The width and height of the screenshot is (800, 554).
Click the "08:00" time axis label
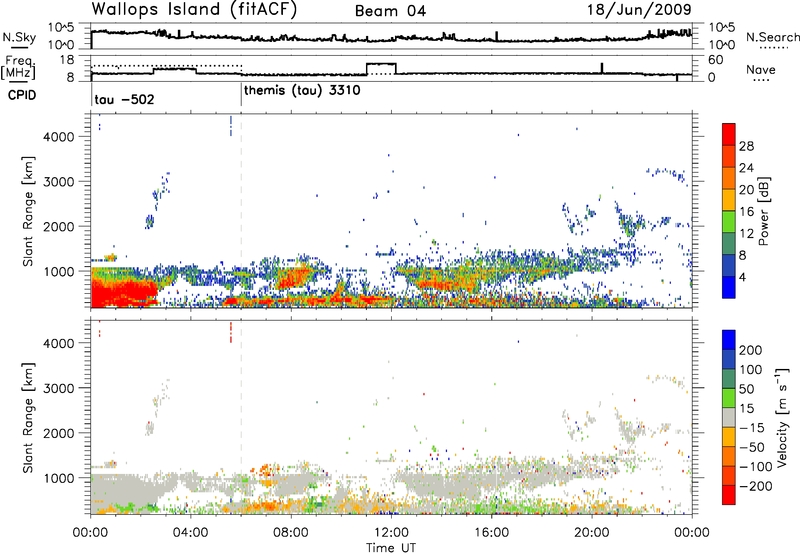291,533
